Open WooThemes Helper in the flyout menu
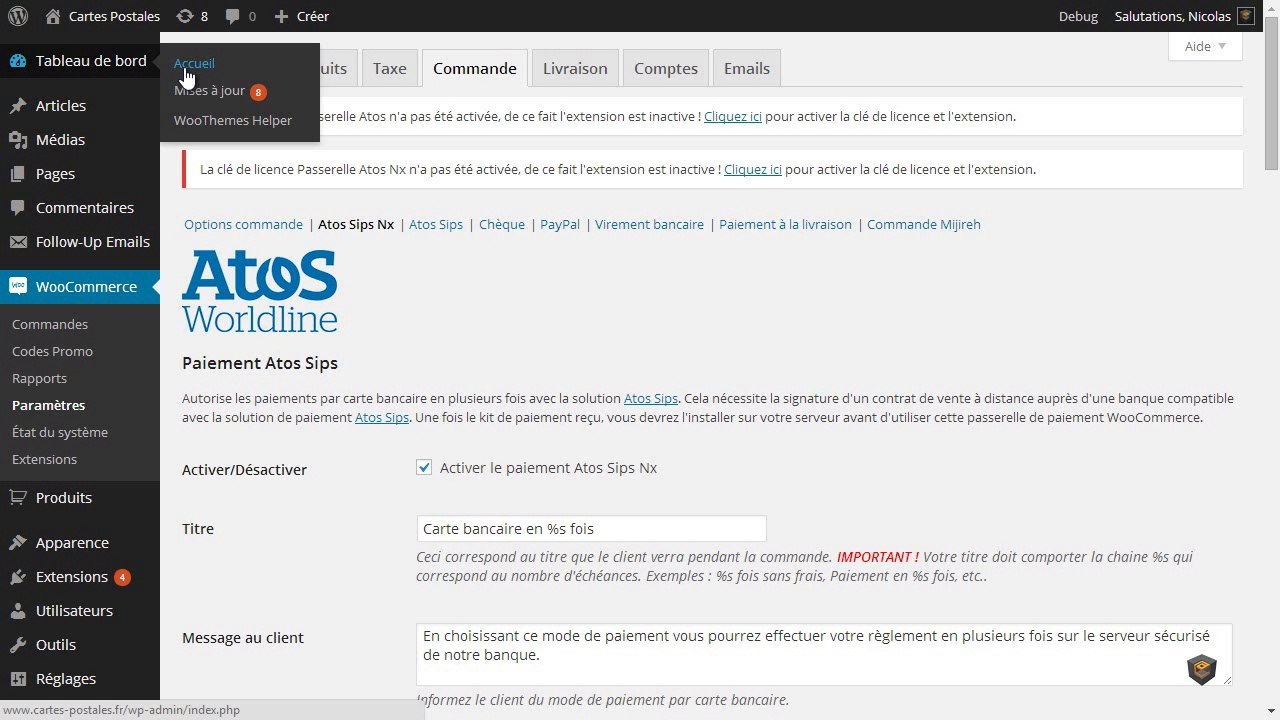The width and height of the screenshot is (1280, 720). pos(233,120)
